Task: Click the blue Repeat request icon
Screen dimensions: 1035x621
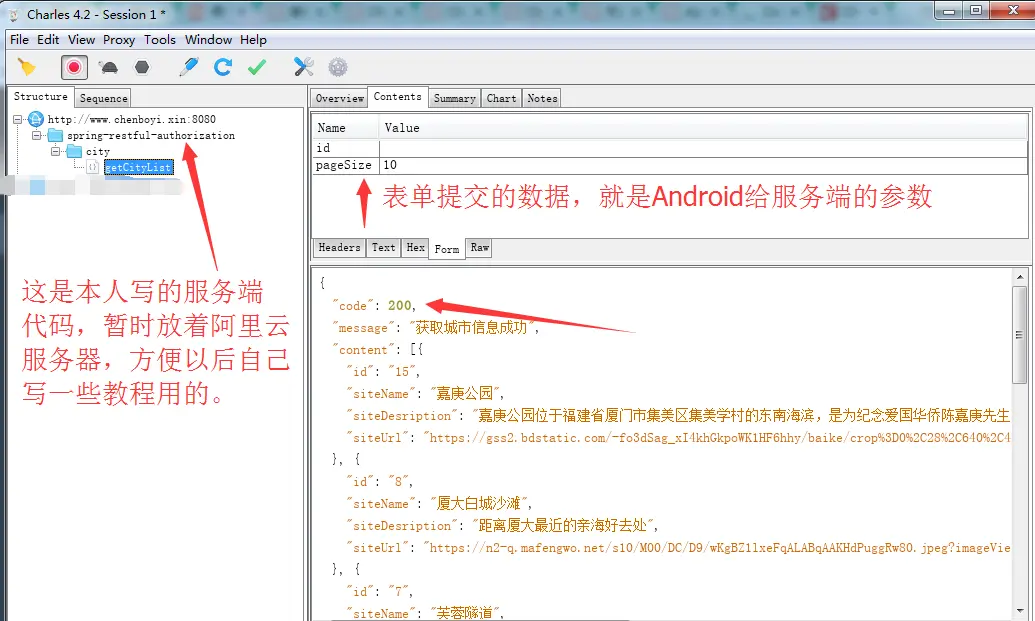Action: click(x=222, y=67)
